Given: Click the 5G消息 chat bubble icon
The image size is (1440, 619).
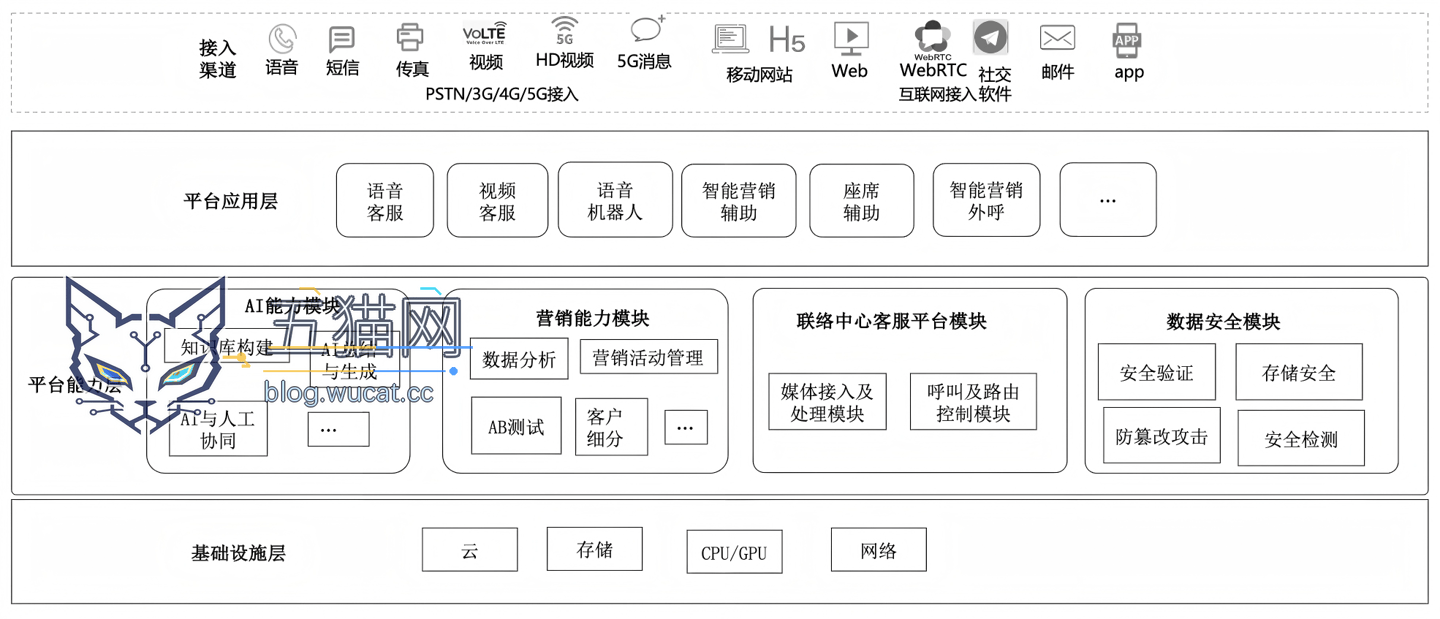Looking at the screenshot, I should coord(648,30).
